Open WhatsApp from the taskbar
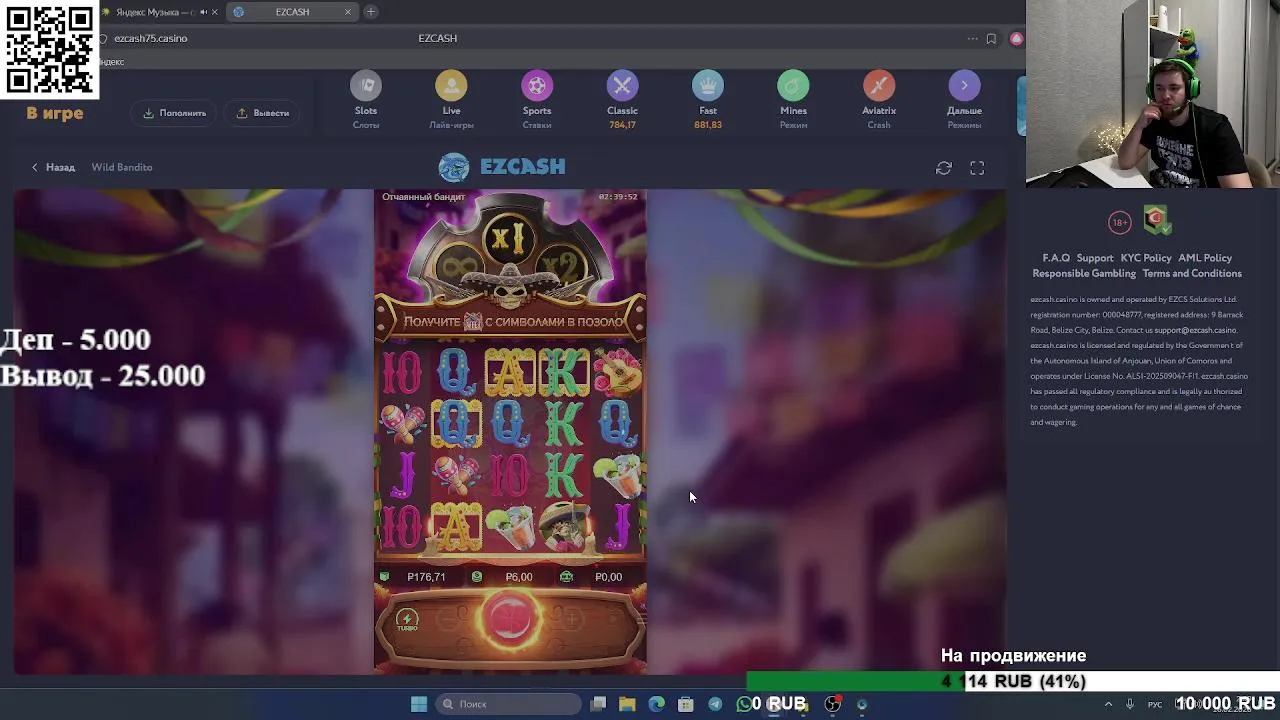1280x720 pixels. coord(744,704)
